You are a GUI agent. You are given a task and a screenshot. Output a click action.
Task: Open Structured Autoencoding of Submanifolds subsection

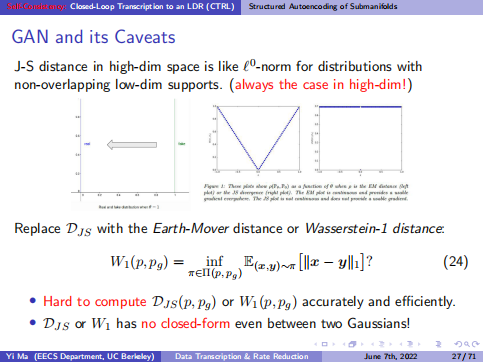click(x=323, y=6)
